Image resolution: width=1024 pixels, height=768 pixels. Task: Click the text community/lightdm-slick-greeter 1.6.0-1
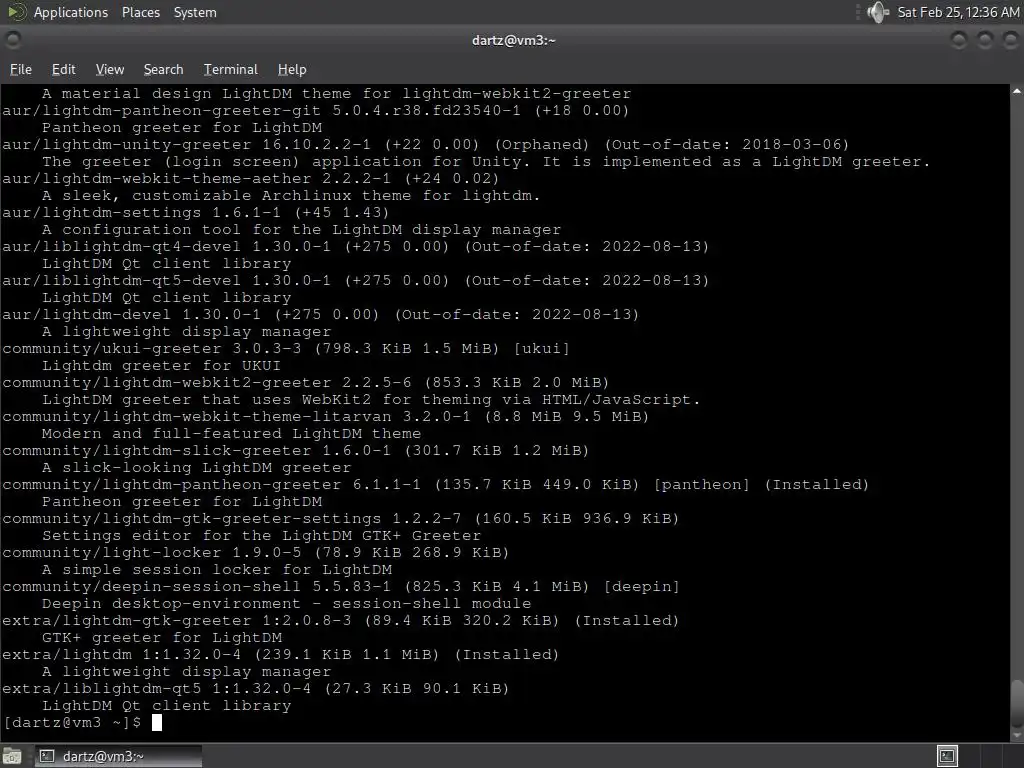click(196, 450)
